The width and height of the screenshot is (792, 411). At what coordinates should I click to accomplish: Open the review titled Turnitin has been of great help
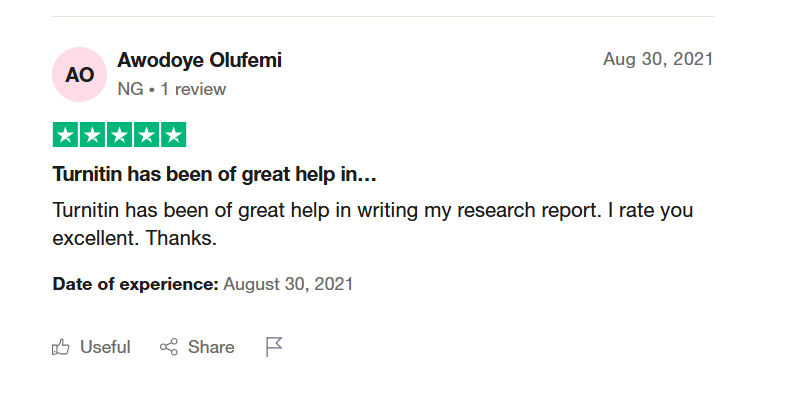pos(215,174)
